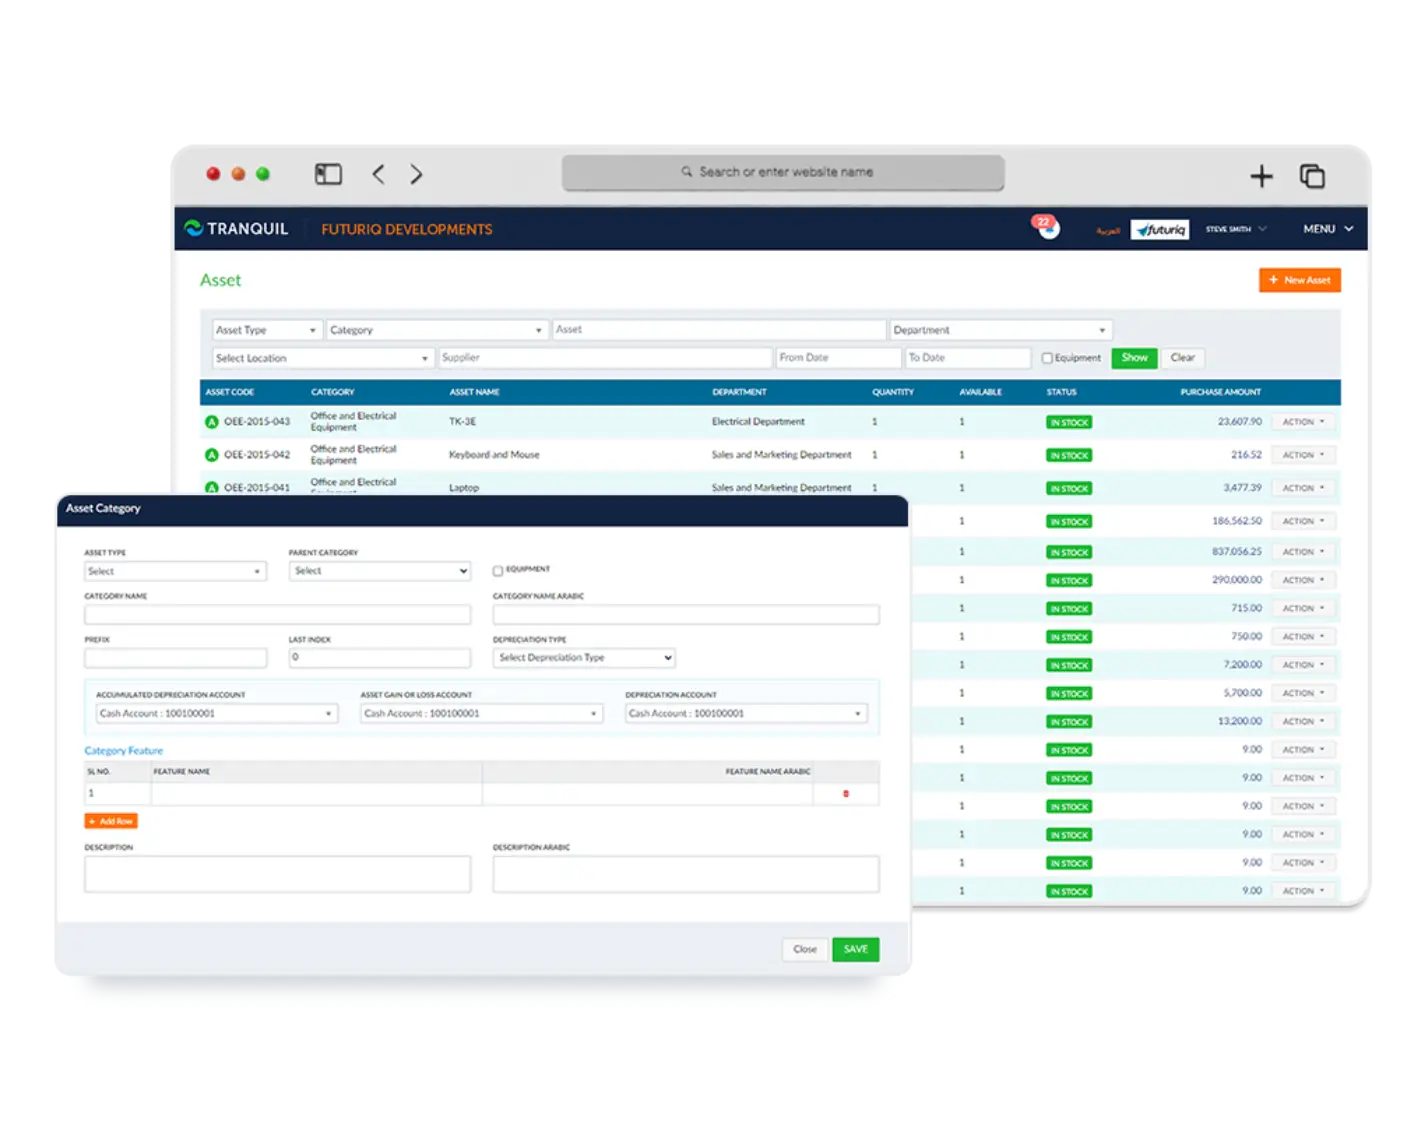Viewport: 1427px width, 1138px height.
Task: Open the Depreciation Account dropdown
Action: [746, 714]
